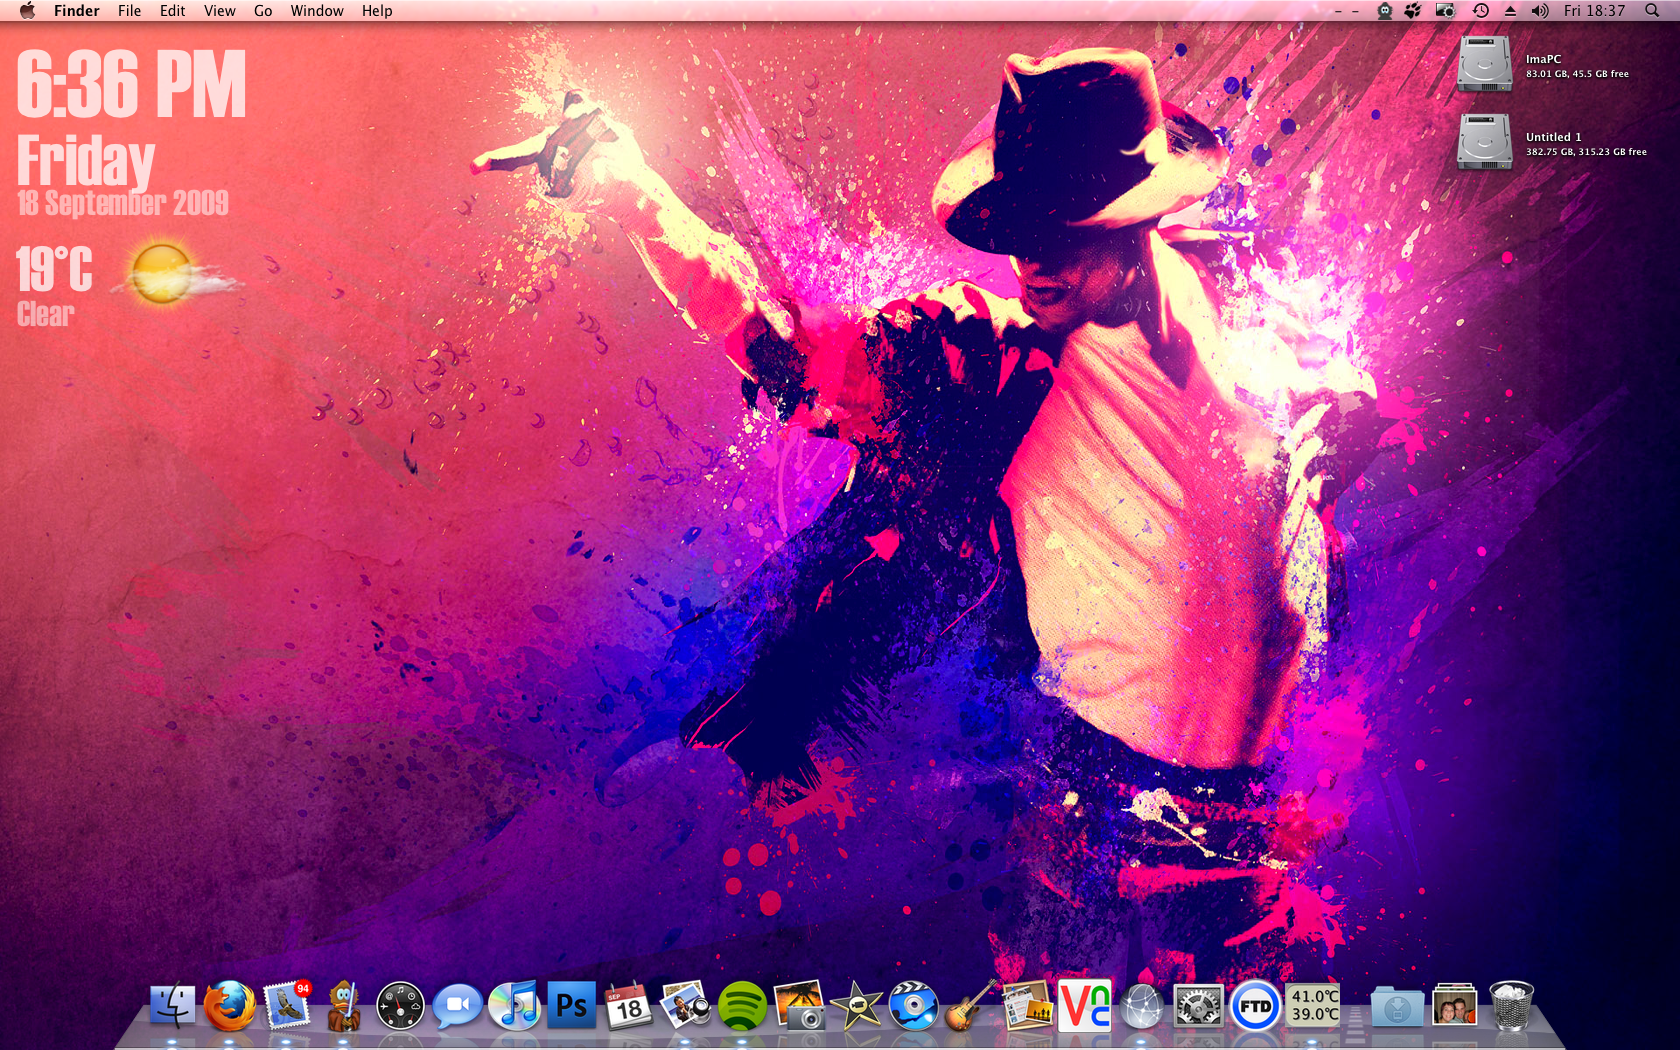Launch Photoshop from the Dock
The width and height of the screenshot is (1680, 1050).
coord(571,1006)
